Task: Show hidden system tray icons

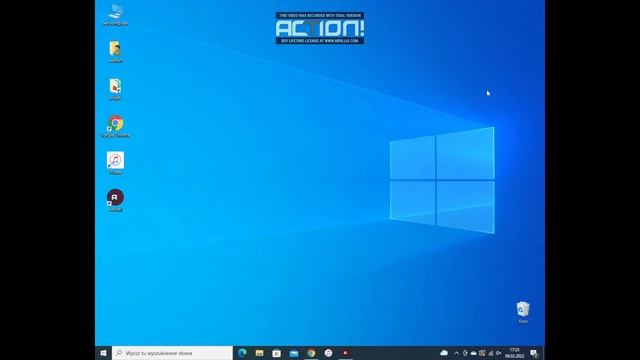Action: pyautogui.click(x=456, y=353)
